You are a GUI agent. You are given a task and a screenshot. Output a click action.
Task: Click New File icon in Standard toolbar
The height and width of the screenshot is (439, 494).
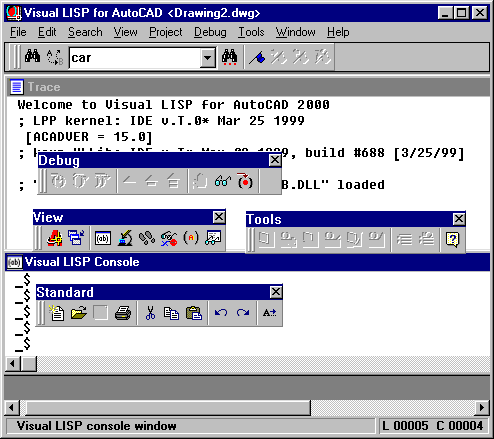[x=57, y=313]
